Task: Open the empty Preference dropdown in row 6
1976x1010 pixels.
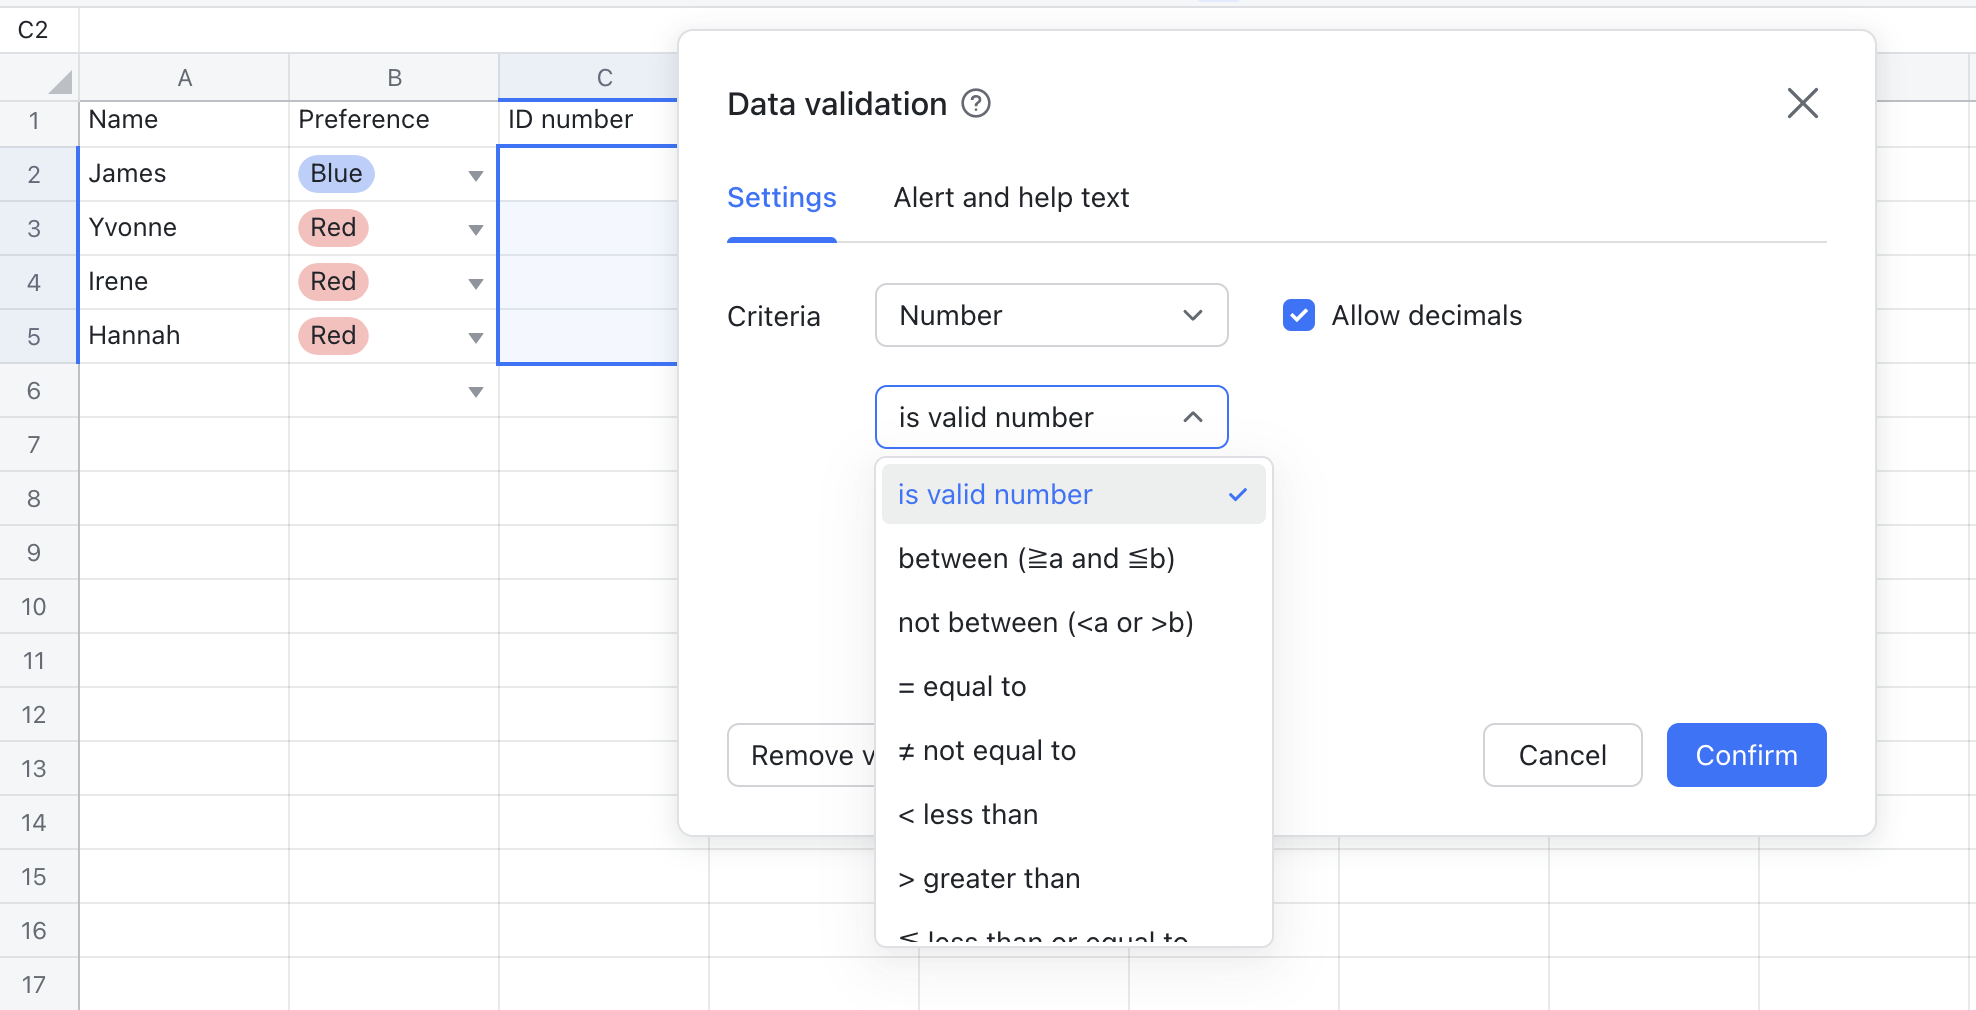Action: point(475,391)
